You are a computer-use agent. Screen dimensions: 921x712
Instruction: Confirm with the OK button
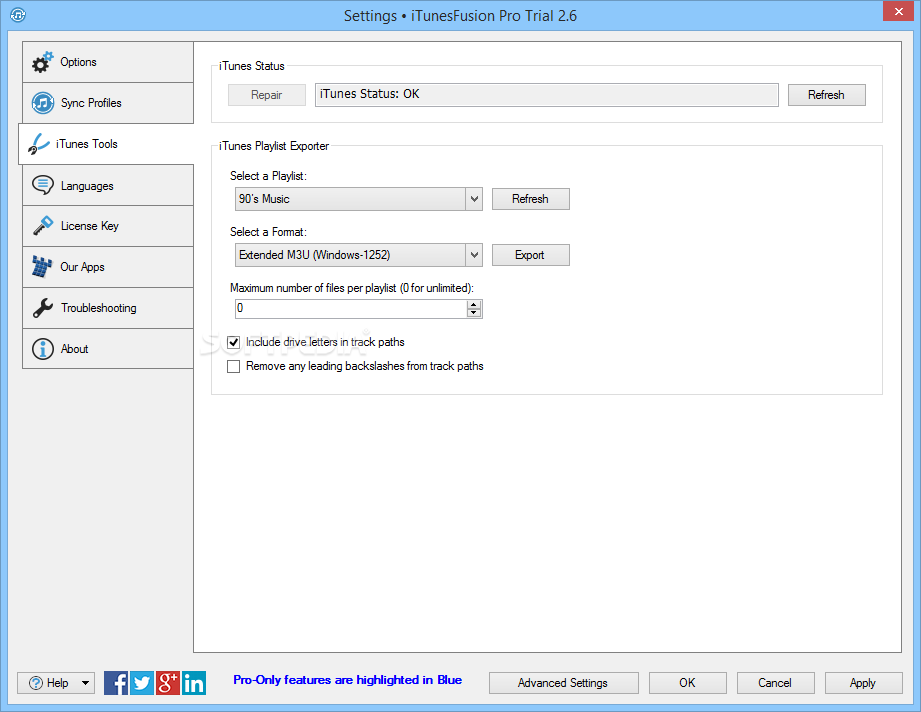coord(687,683)
